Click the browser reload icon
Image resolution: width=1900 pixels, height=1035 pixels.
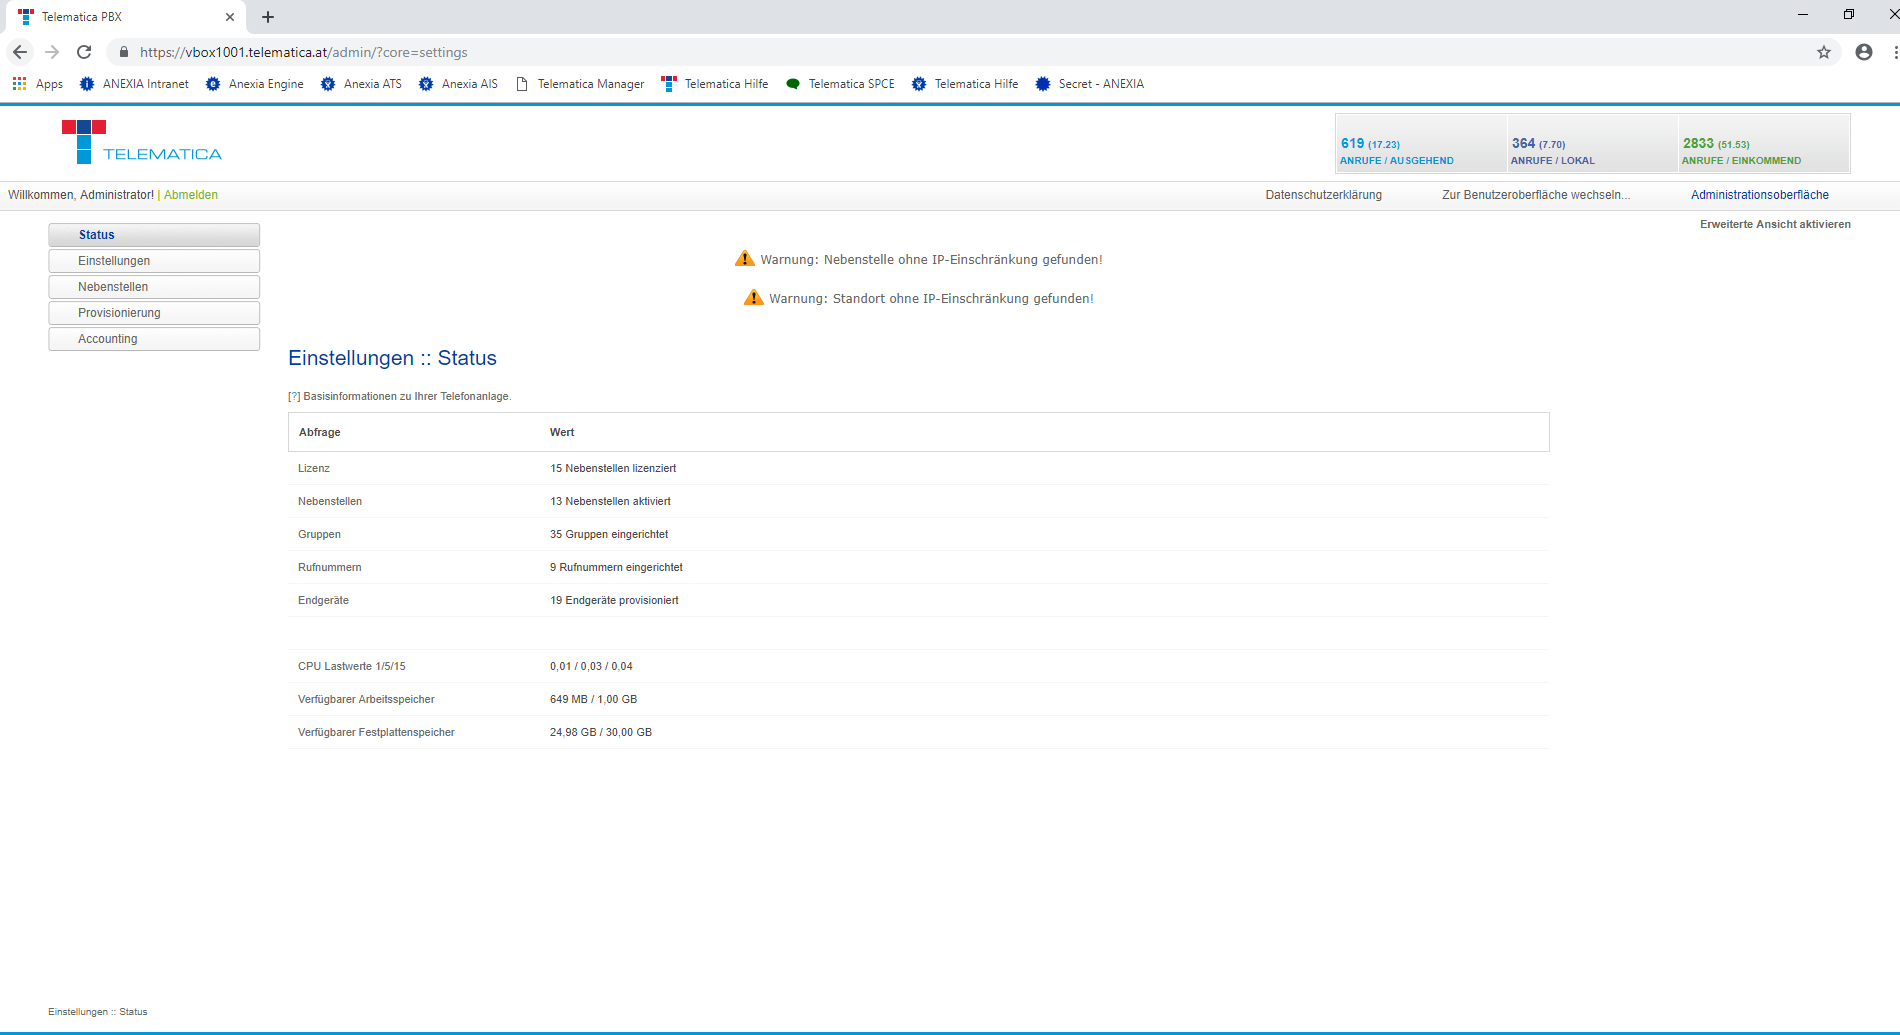click(x=84, y=52)
